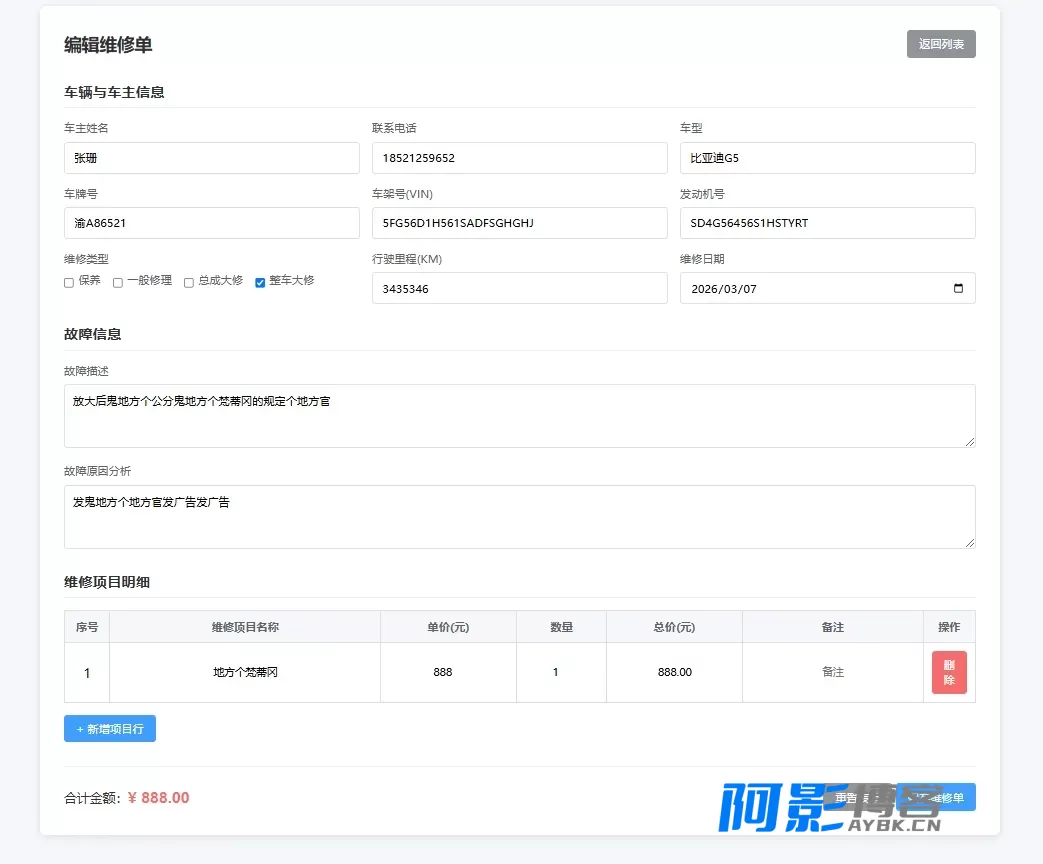Click the 故障描述 textarea resize handle
The width and height of the screenshot is (1043, 864).
(x=970, y=442)
